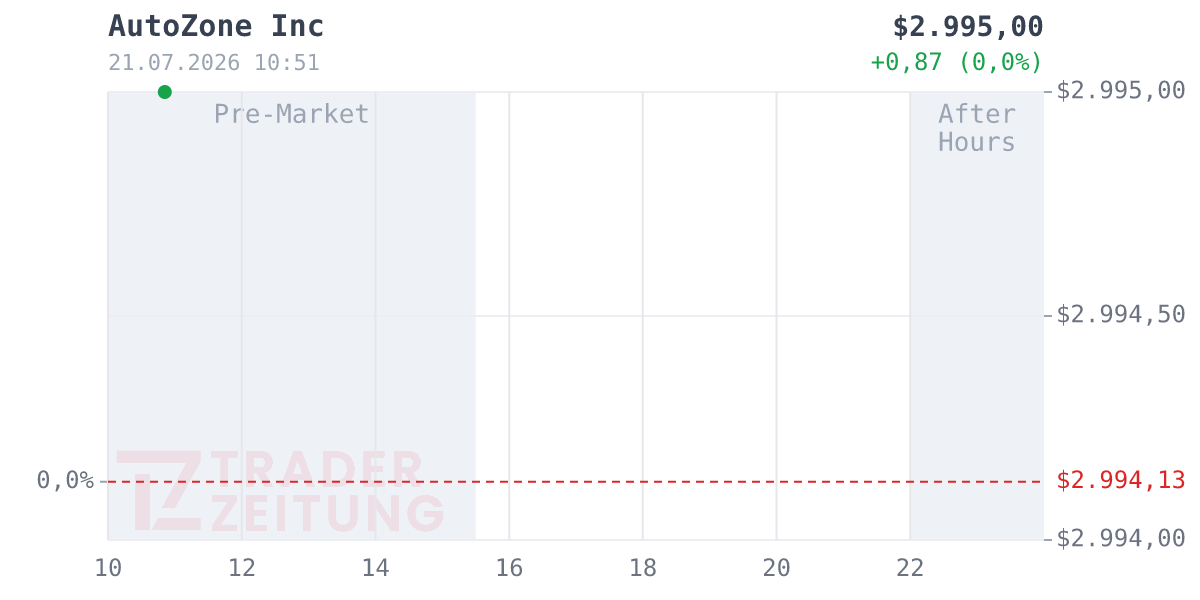This screenshot has height=600, width=1200.
Task: Click the 21.07.2026 10:51 timestamp
Action: coord(214,63)
